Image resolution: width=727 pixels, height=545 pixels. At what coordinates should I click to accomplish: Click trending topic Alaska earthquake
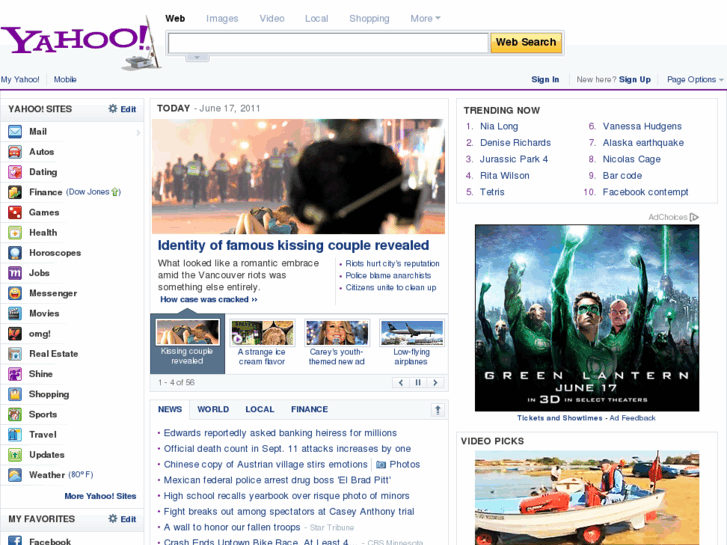coord(643,143)
